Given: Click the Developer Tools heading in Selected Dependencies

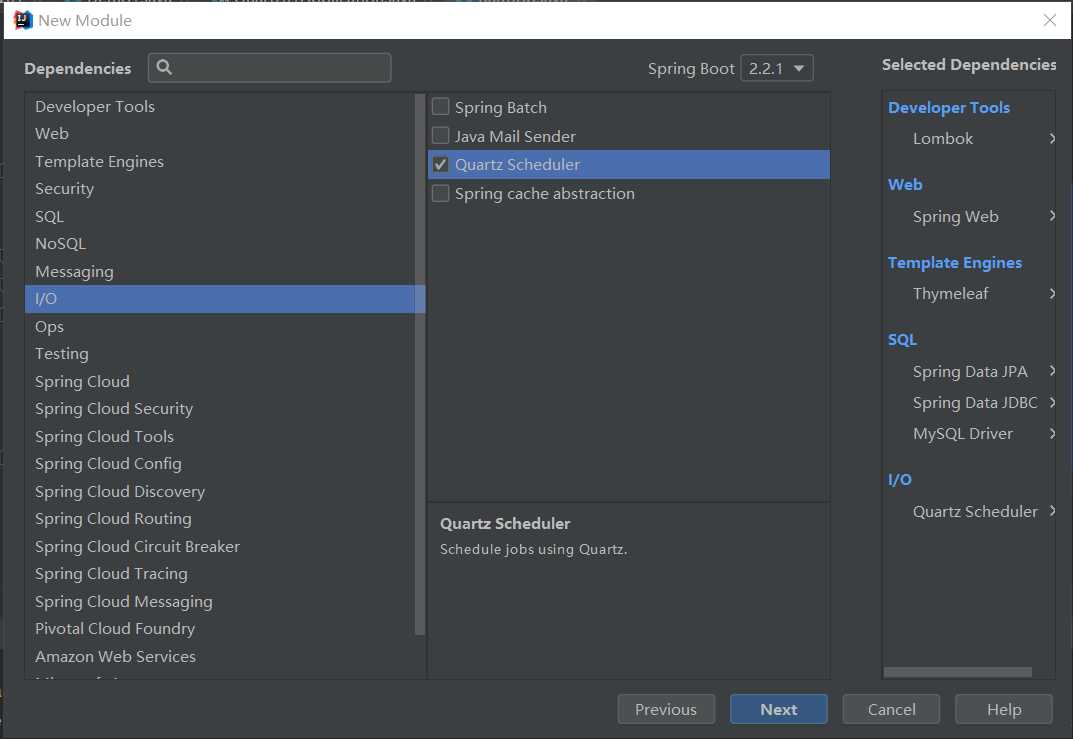Looking at the screenshot, I should coord(948,107).
